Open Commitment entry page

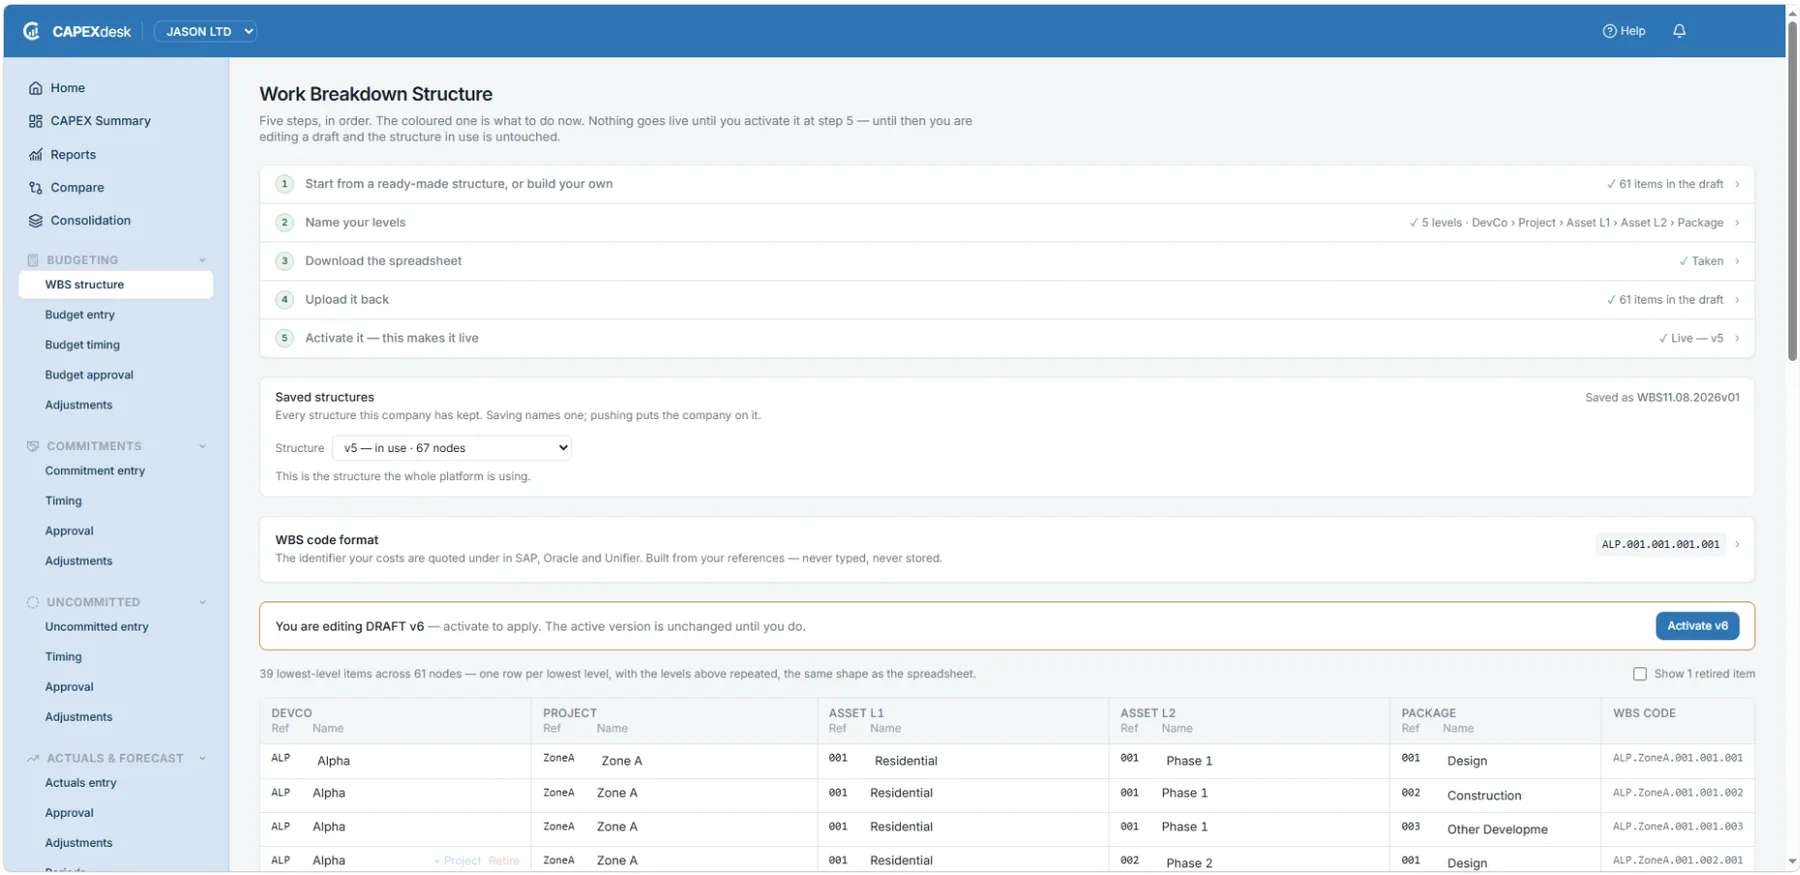[x=95, y=471]
